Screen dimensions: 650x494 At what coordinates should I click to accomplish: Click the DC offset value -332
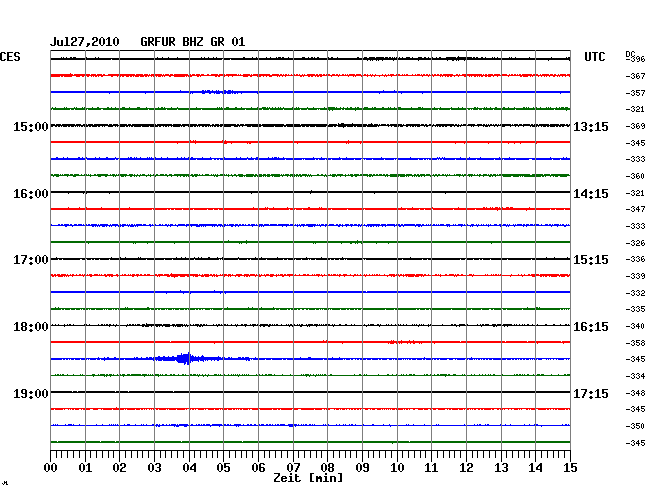click(635, 293)
